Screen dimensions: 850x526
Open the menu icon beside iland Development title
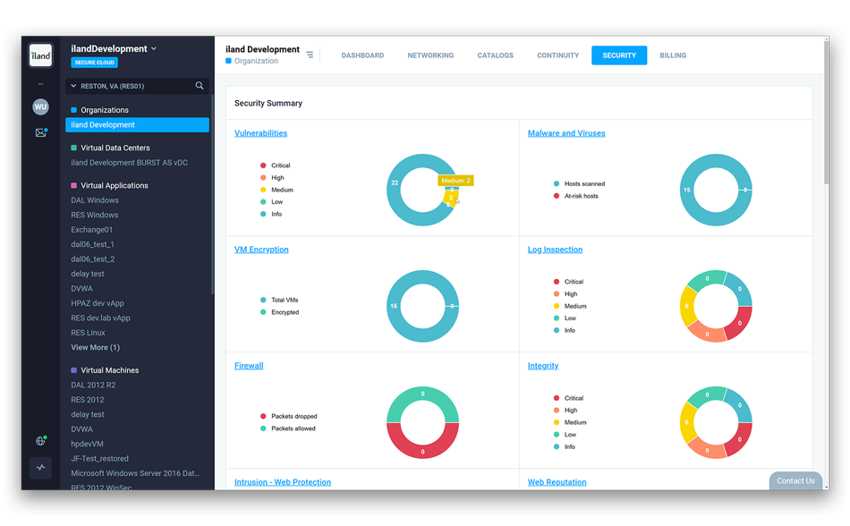[x=310, y=55]
